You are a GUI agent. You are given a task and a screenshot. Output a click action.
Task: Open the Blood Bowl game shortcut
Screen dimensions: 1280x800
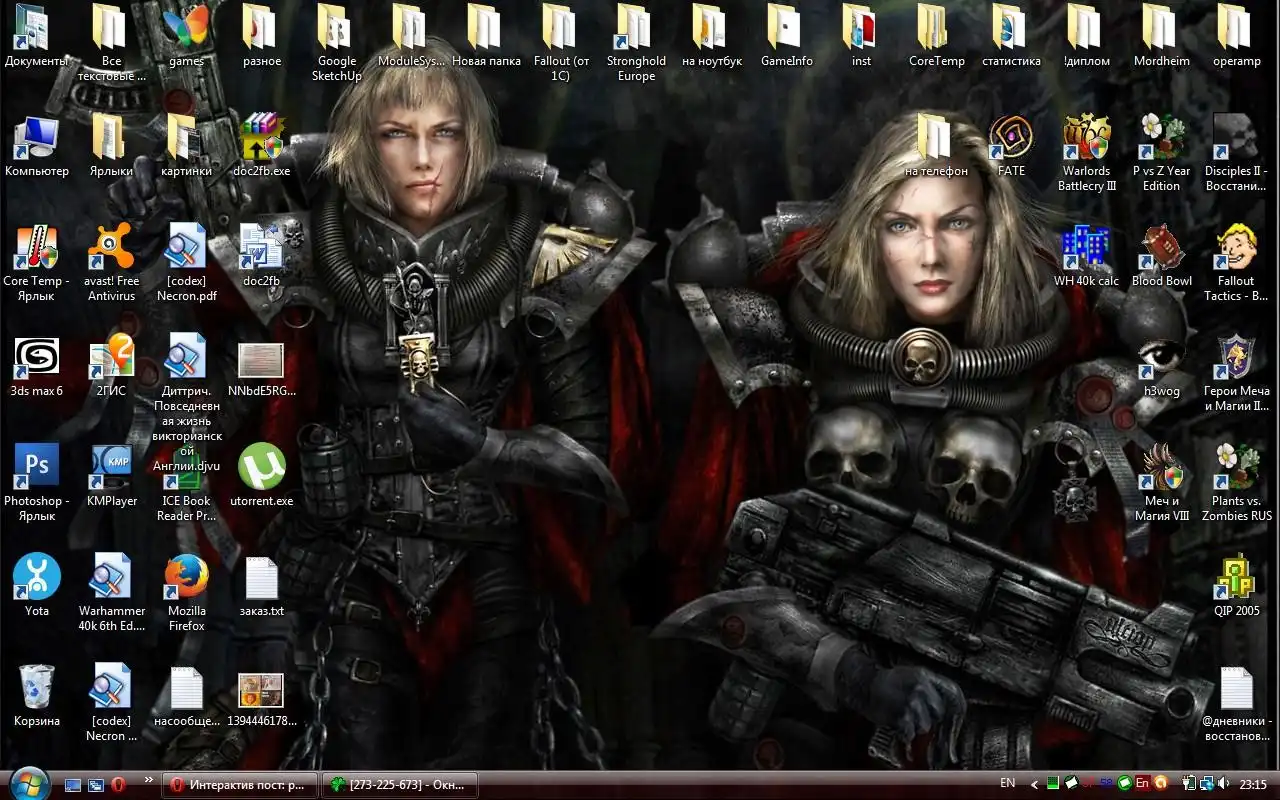(1161, 248)
